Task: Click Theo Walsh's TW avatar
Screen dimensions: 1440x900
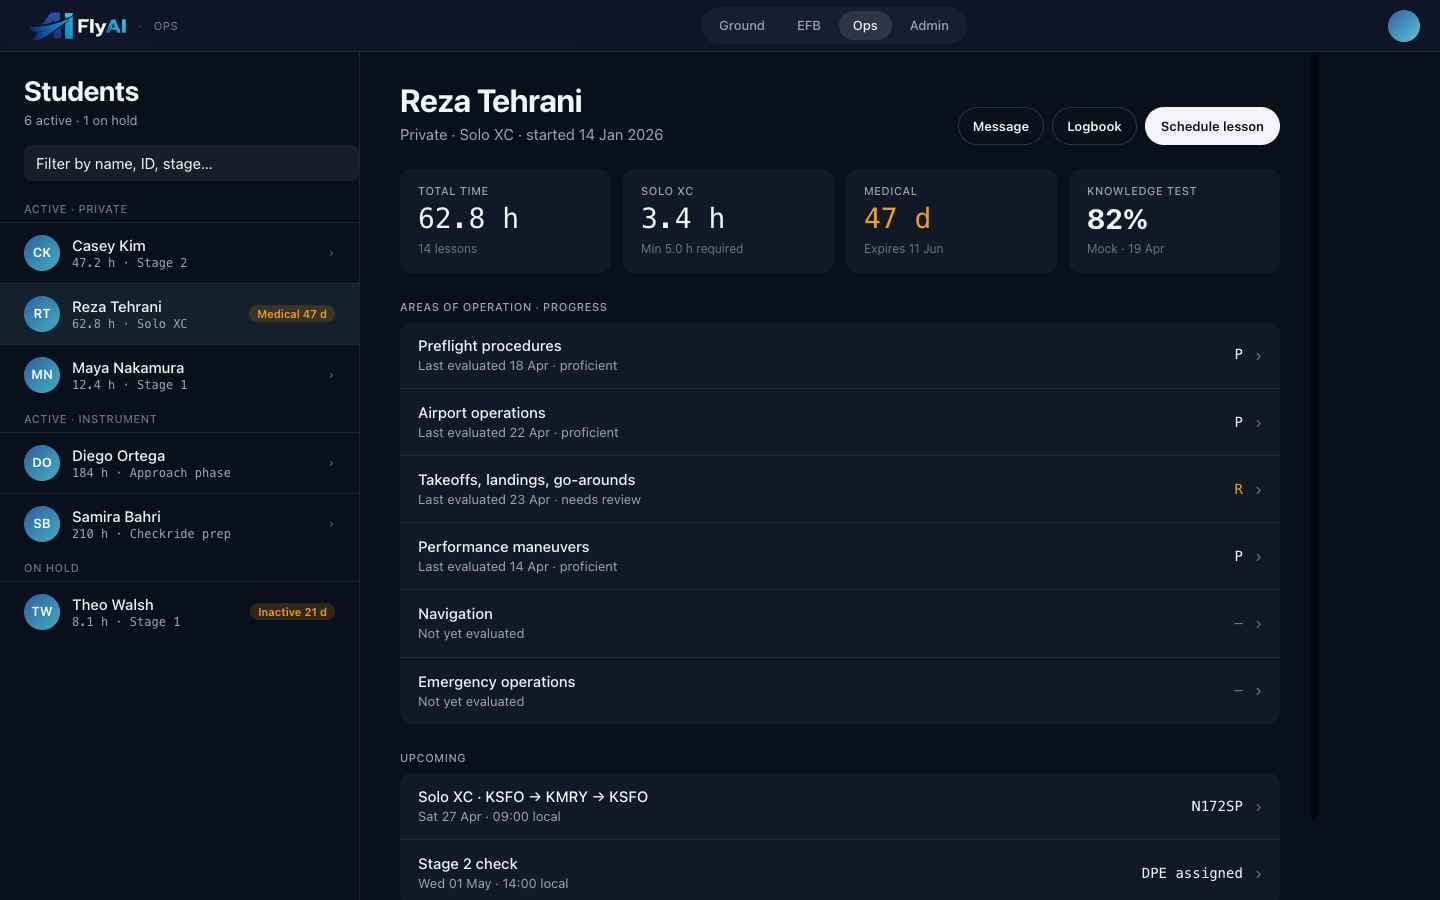Action: tap(42, 612)
